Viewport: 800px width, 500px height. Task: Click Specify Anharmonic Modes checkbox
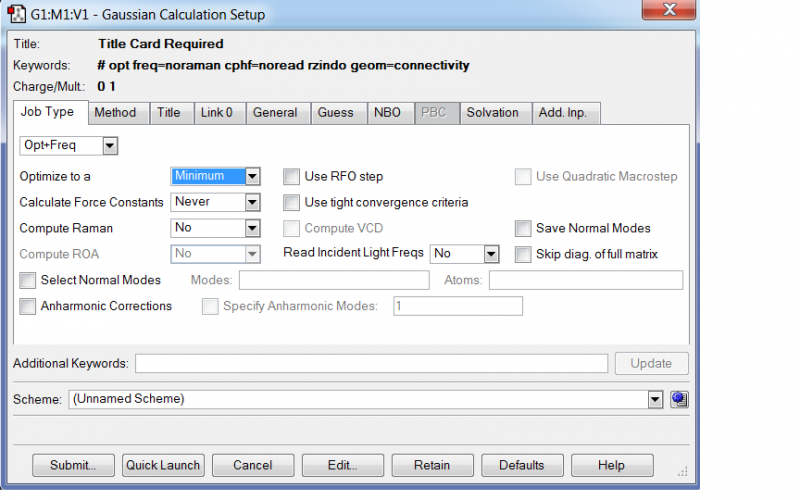coord(210,306)
